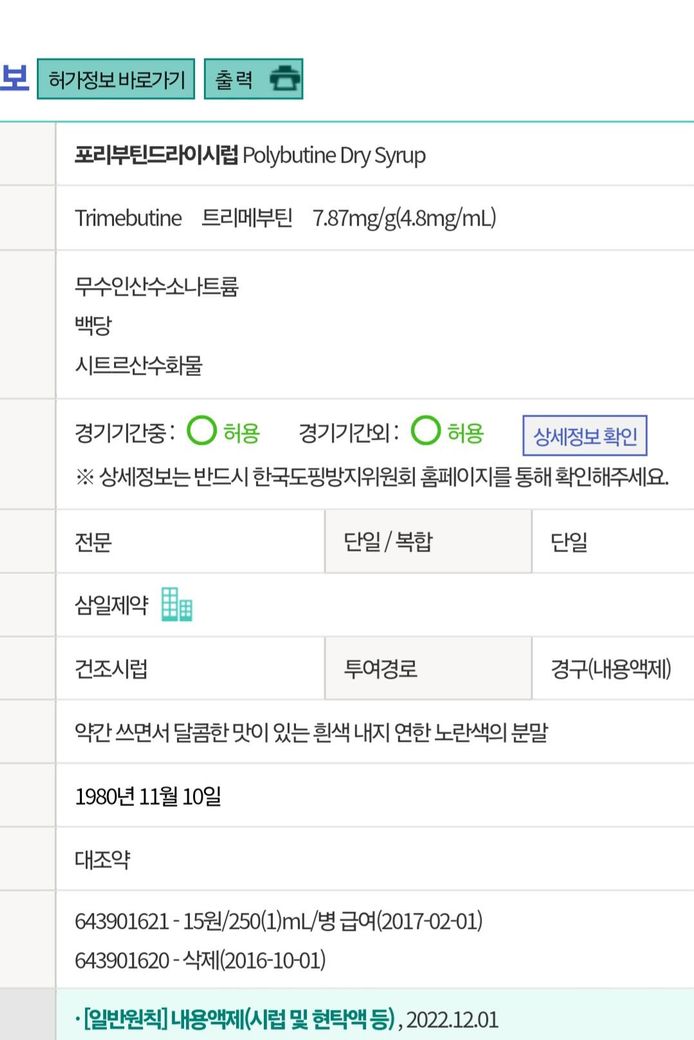Click the 경구(내용액제) route value

point(611,669)
